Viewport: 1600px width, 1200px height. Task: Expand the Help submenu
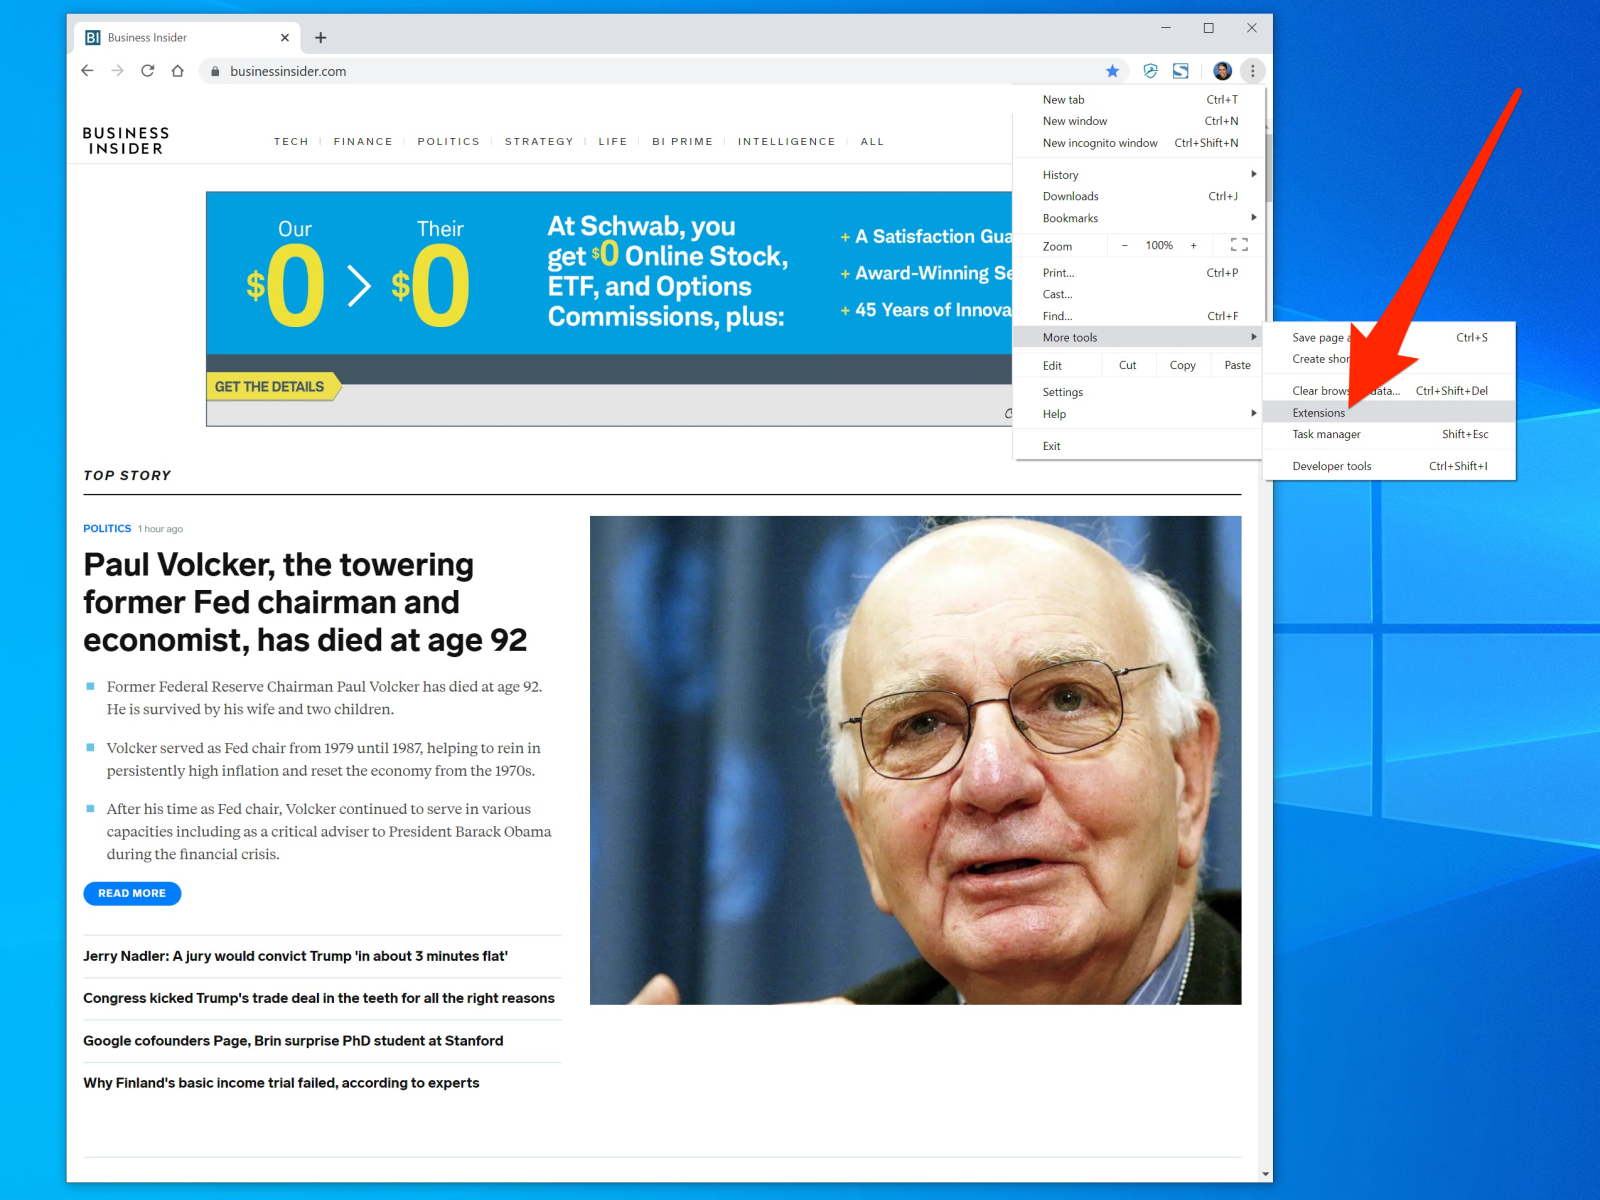pos(1138,414)
